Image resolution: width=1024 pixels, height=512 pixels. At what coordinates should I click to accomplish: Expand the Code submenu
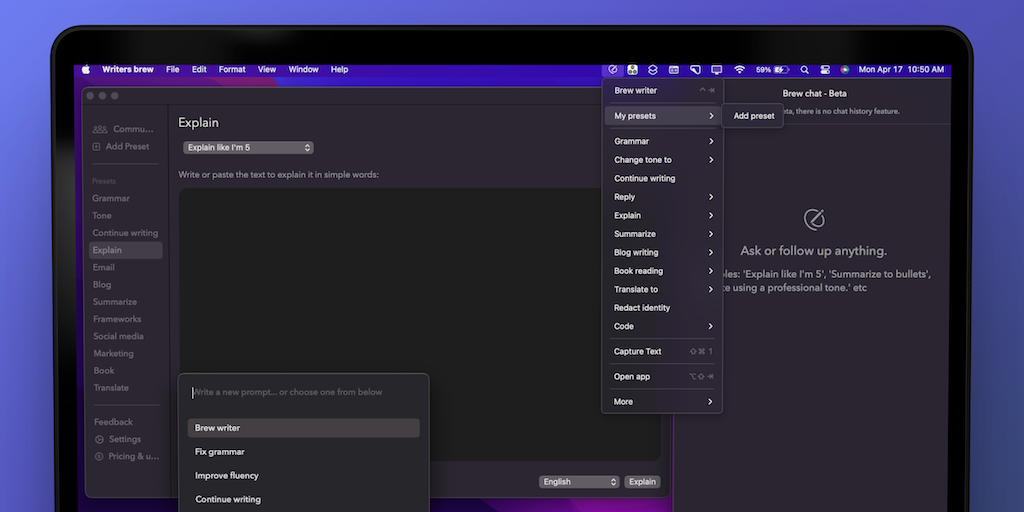coord(662,327)
